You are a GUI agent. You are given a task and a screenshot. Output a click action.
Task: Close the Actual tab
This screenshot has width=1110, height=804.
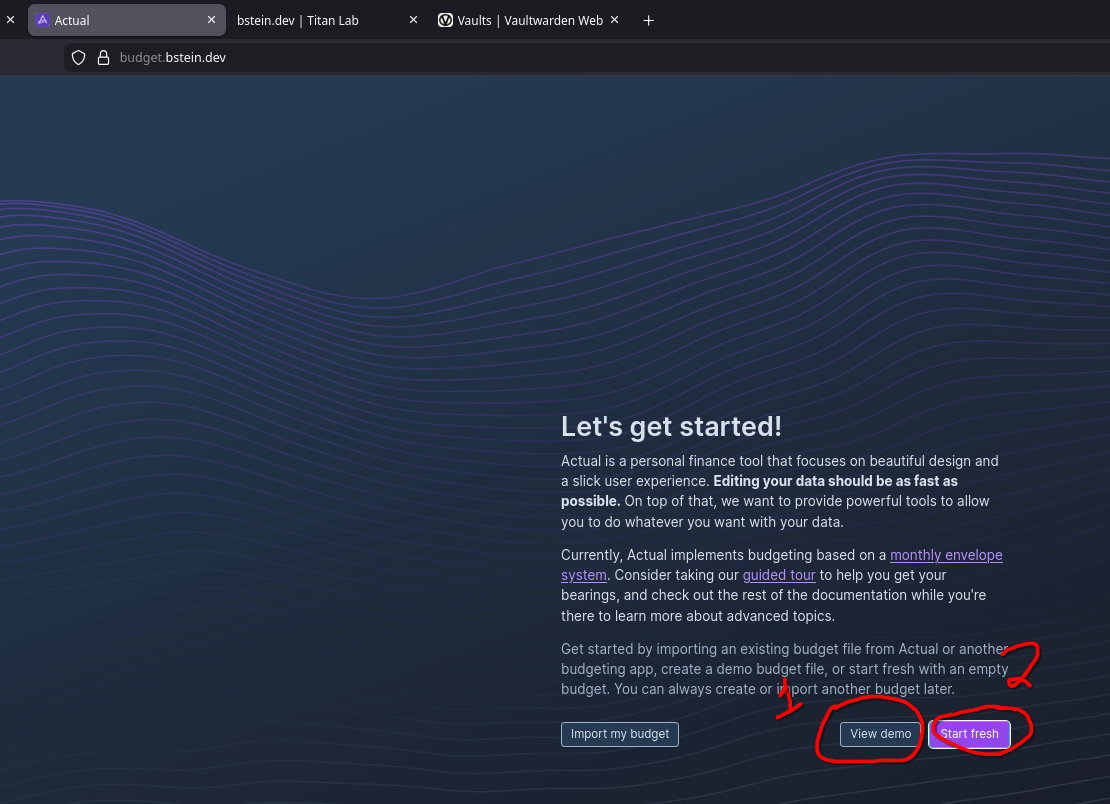(x=211, y=20)
